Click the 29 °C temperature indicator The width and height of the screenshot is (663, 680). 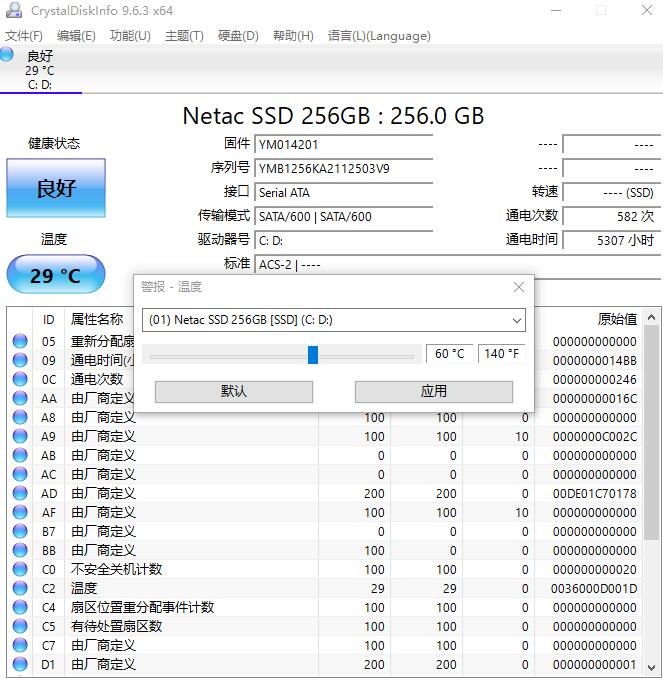point(56,275)
